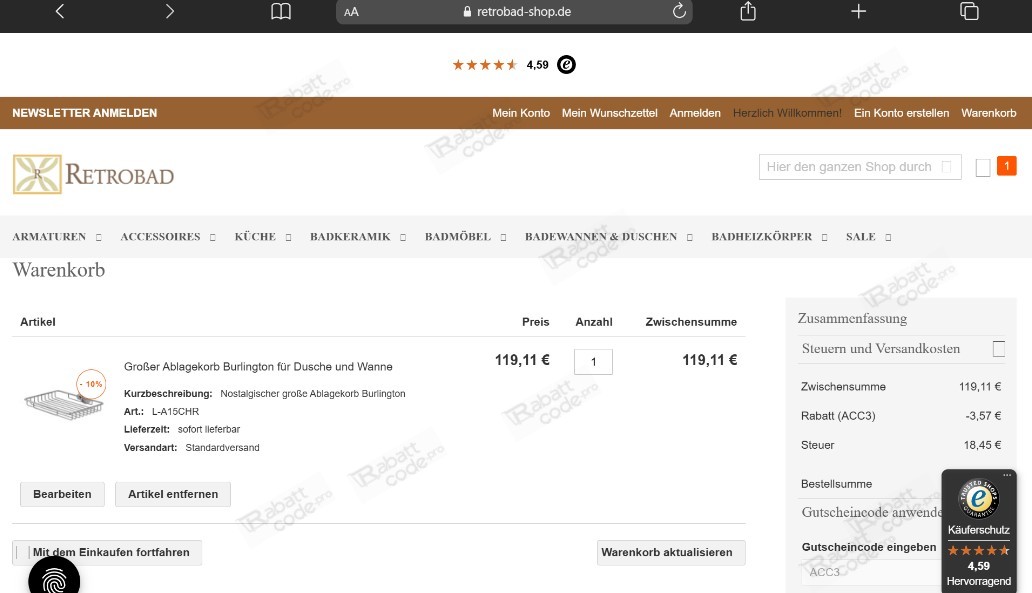Viewport: 1032px width, 593px height.
Task: Click the Steuer amount 18,45 €
Action: [x=983, y=446]
